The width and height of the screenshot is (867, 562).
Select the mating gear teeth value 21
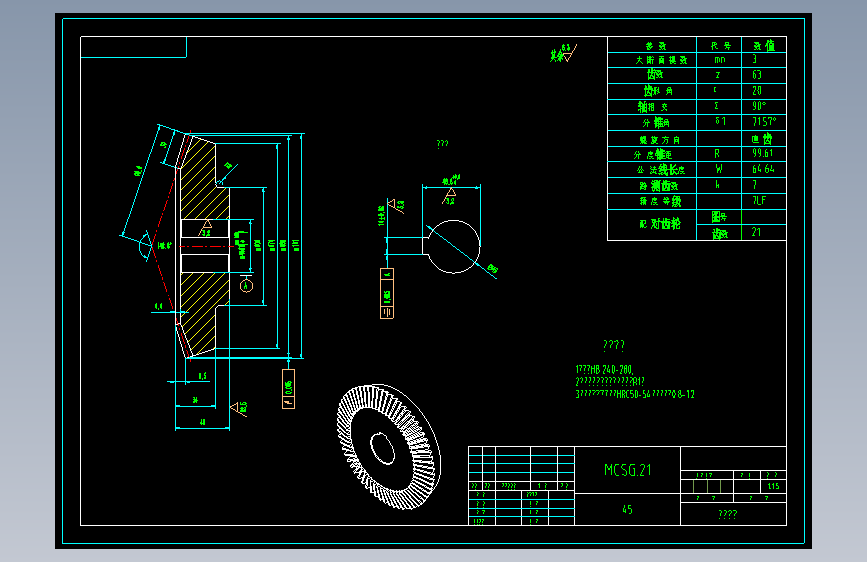click(756, 232)
